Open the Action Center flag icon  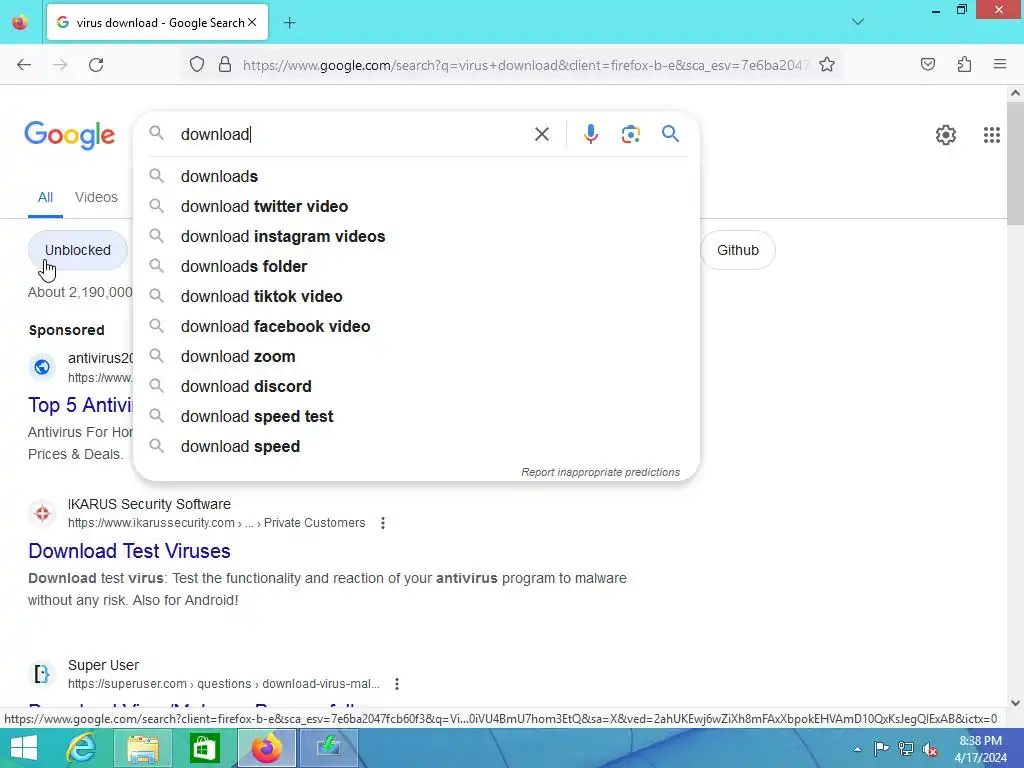[x=881, y=749]
